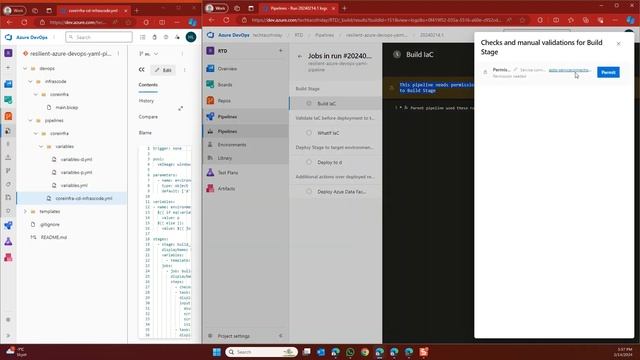Go back from Jobs in run panel
The height and width of the screenshot is (360, 640).
point(300,56)
